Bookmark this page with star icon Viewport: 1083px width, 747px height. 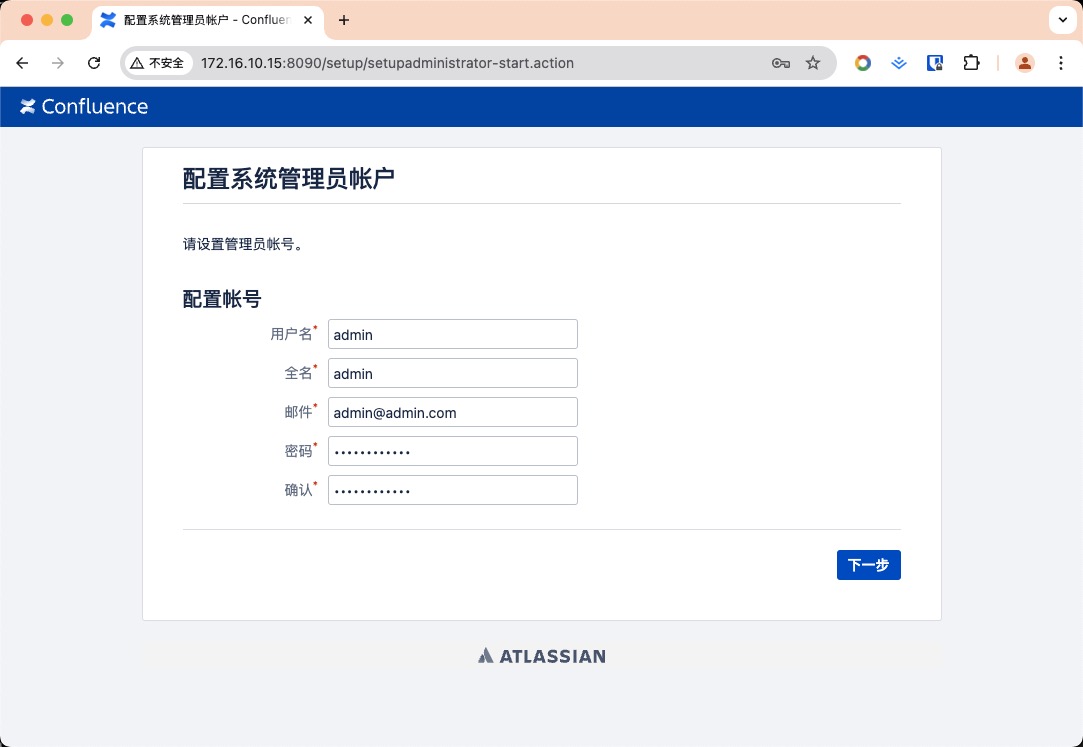pyautogui.click(x=813, y=63)
